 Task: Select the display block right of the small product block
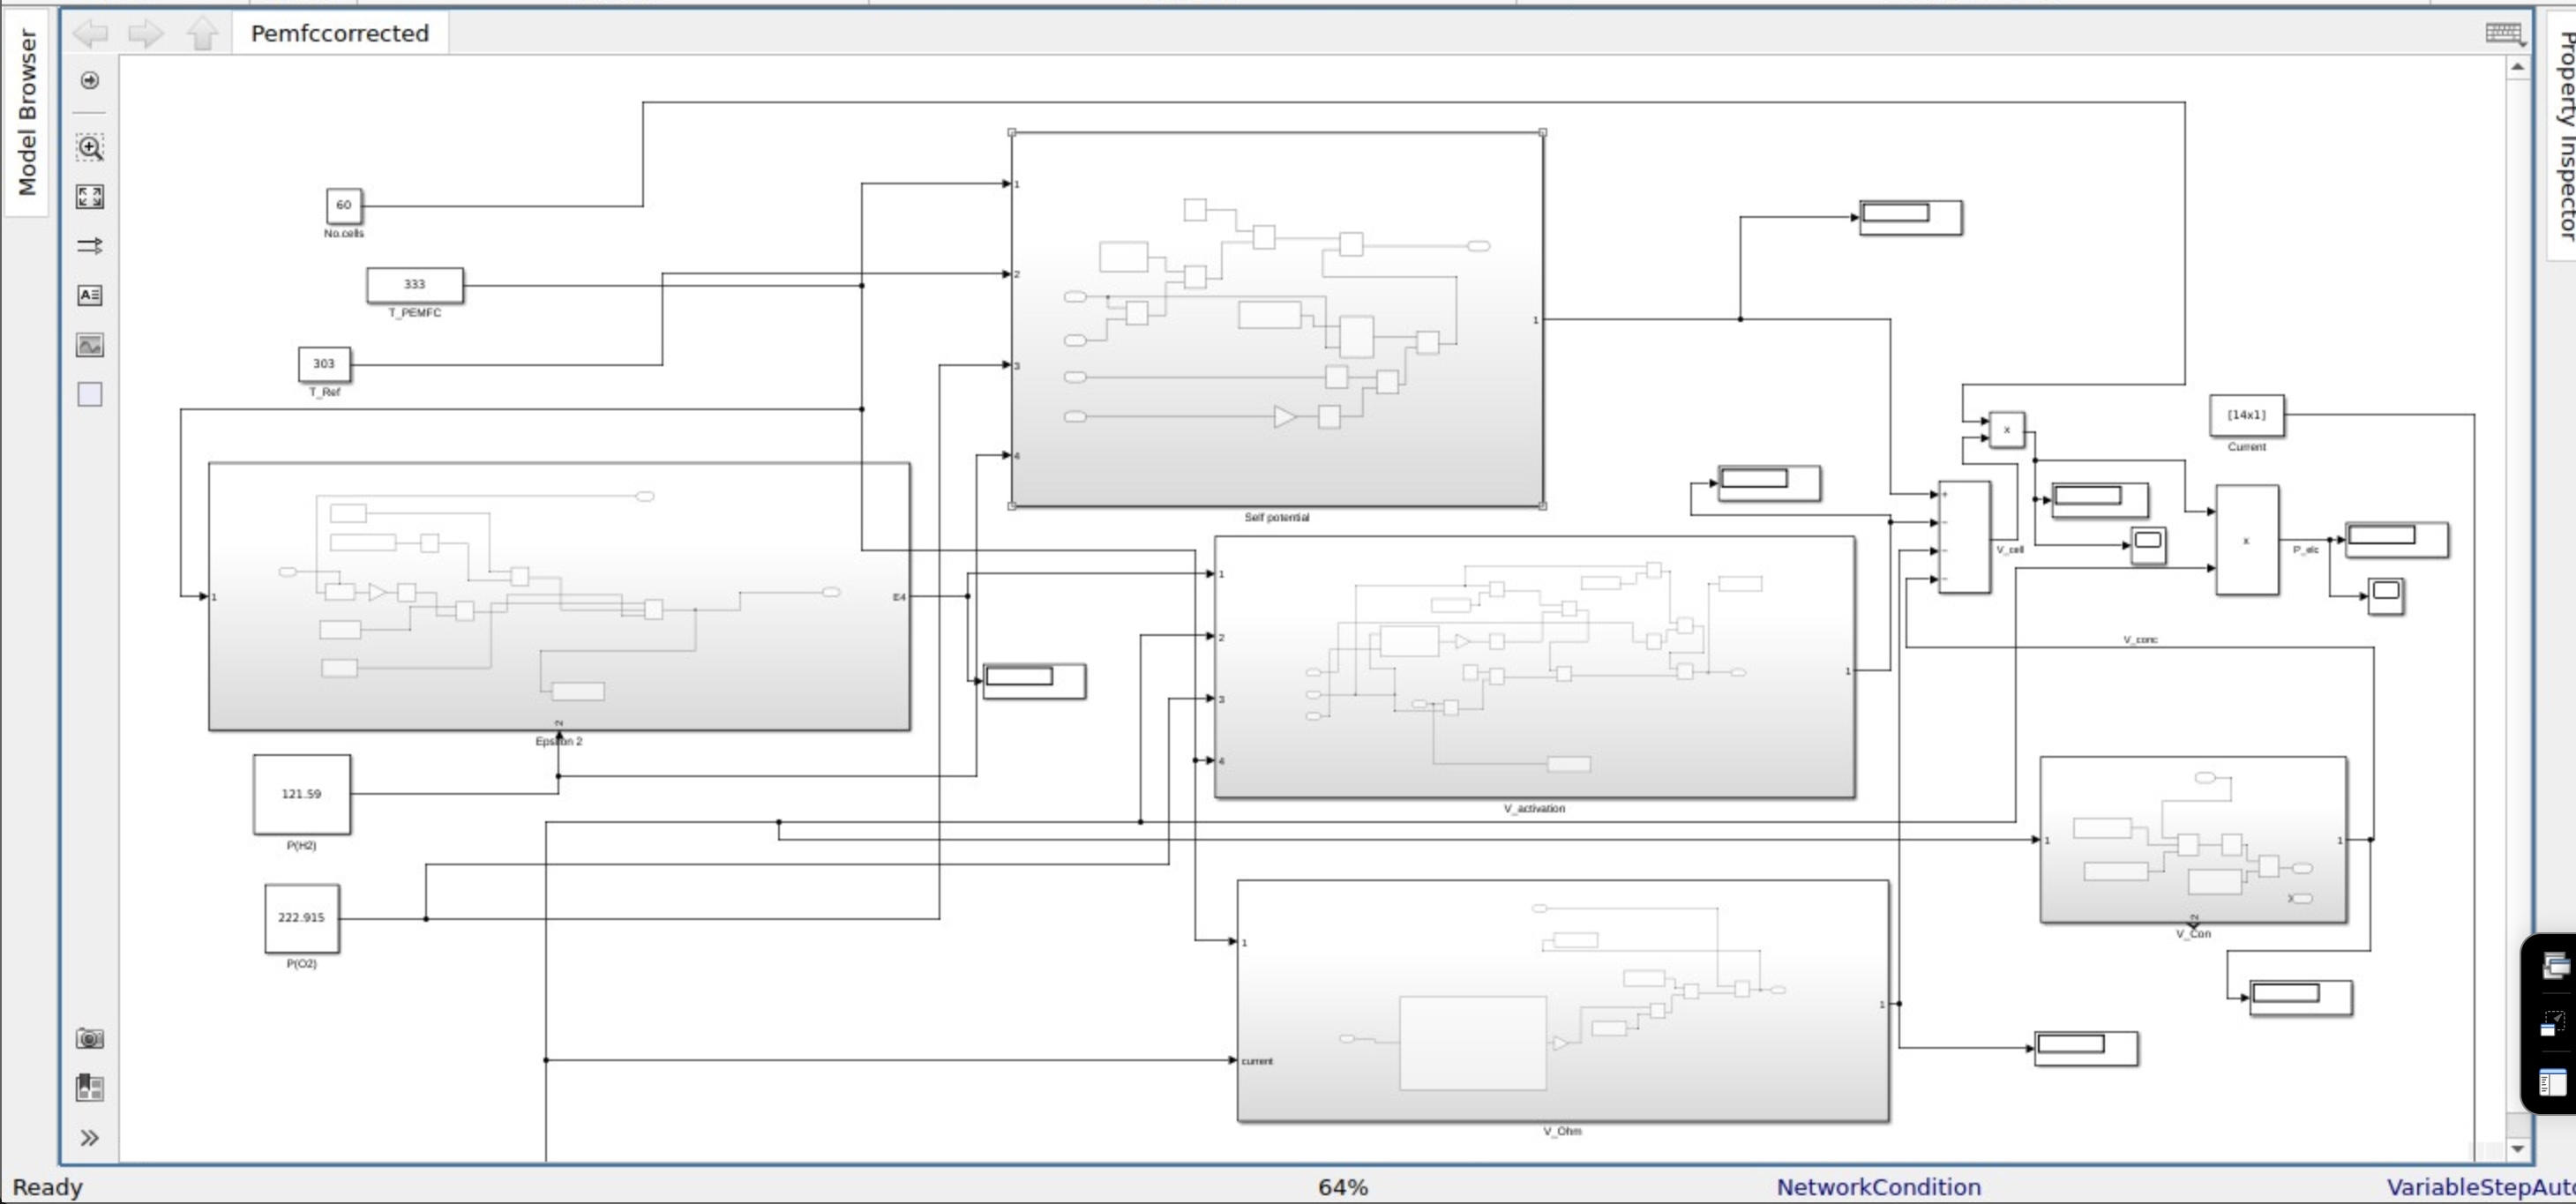(2100, 500)
